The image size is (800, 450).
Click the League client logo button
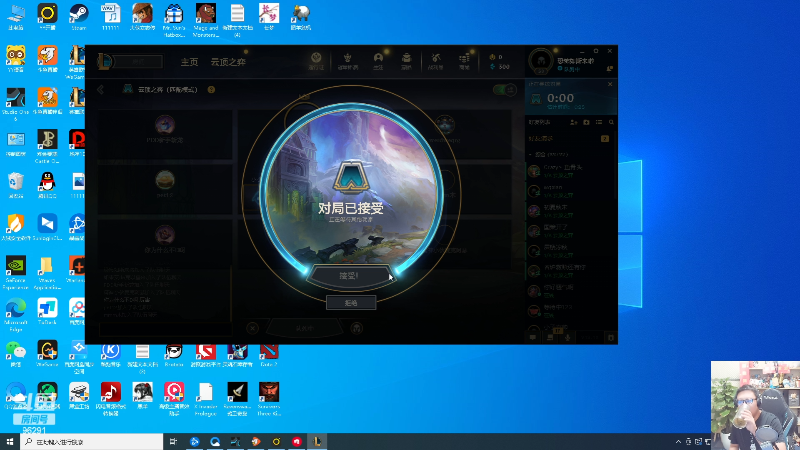tap(105, 62)
